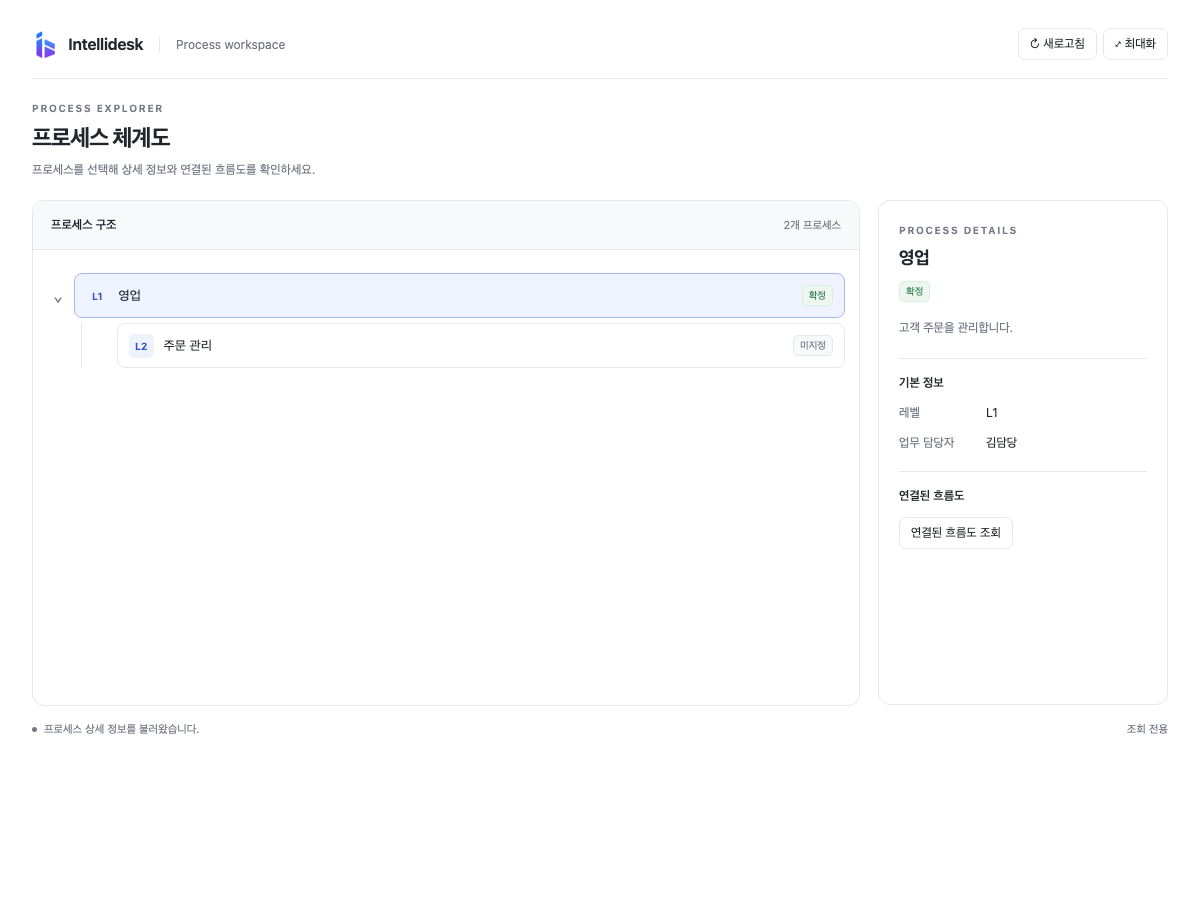Click the 확정 status badge on 영업 row
This screenshot has height=900, width=1200.
click(817, 295)
